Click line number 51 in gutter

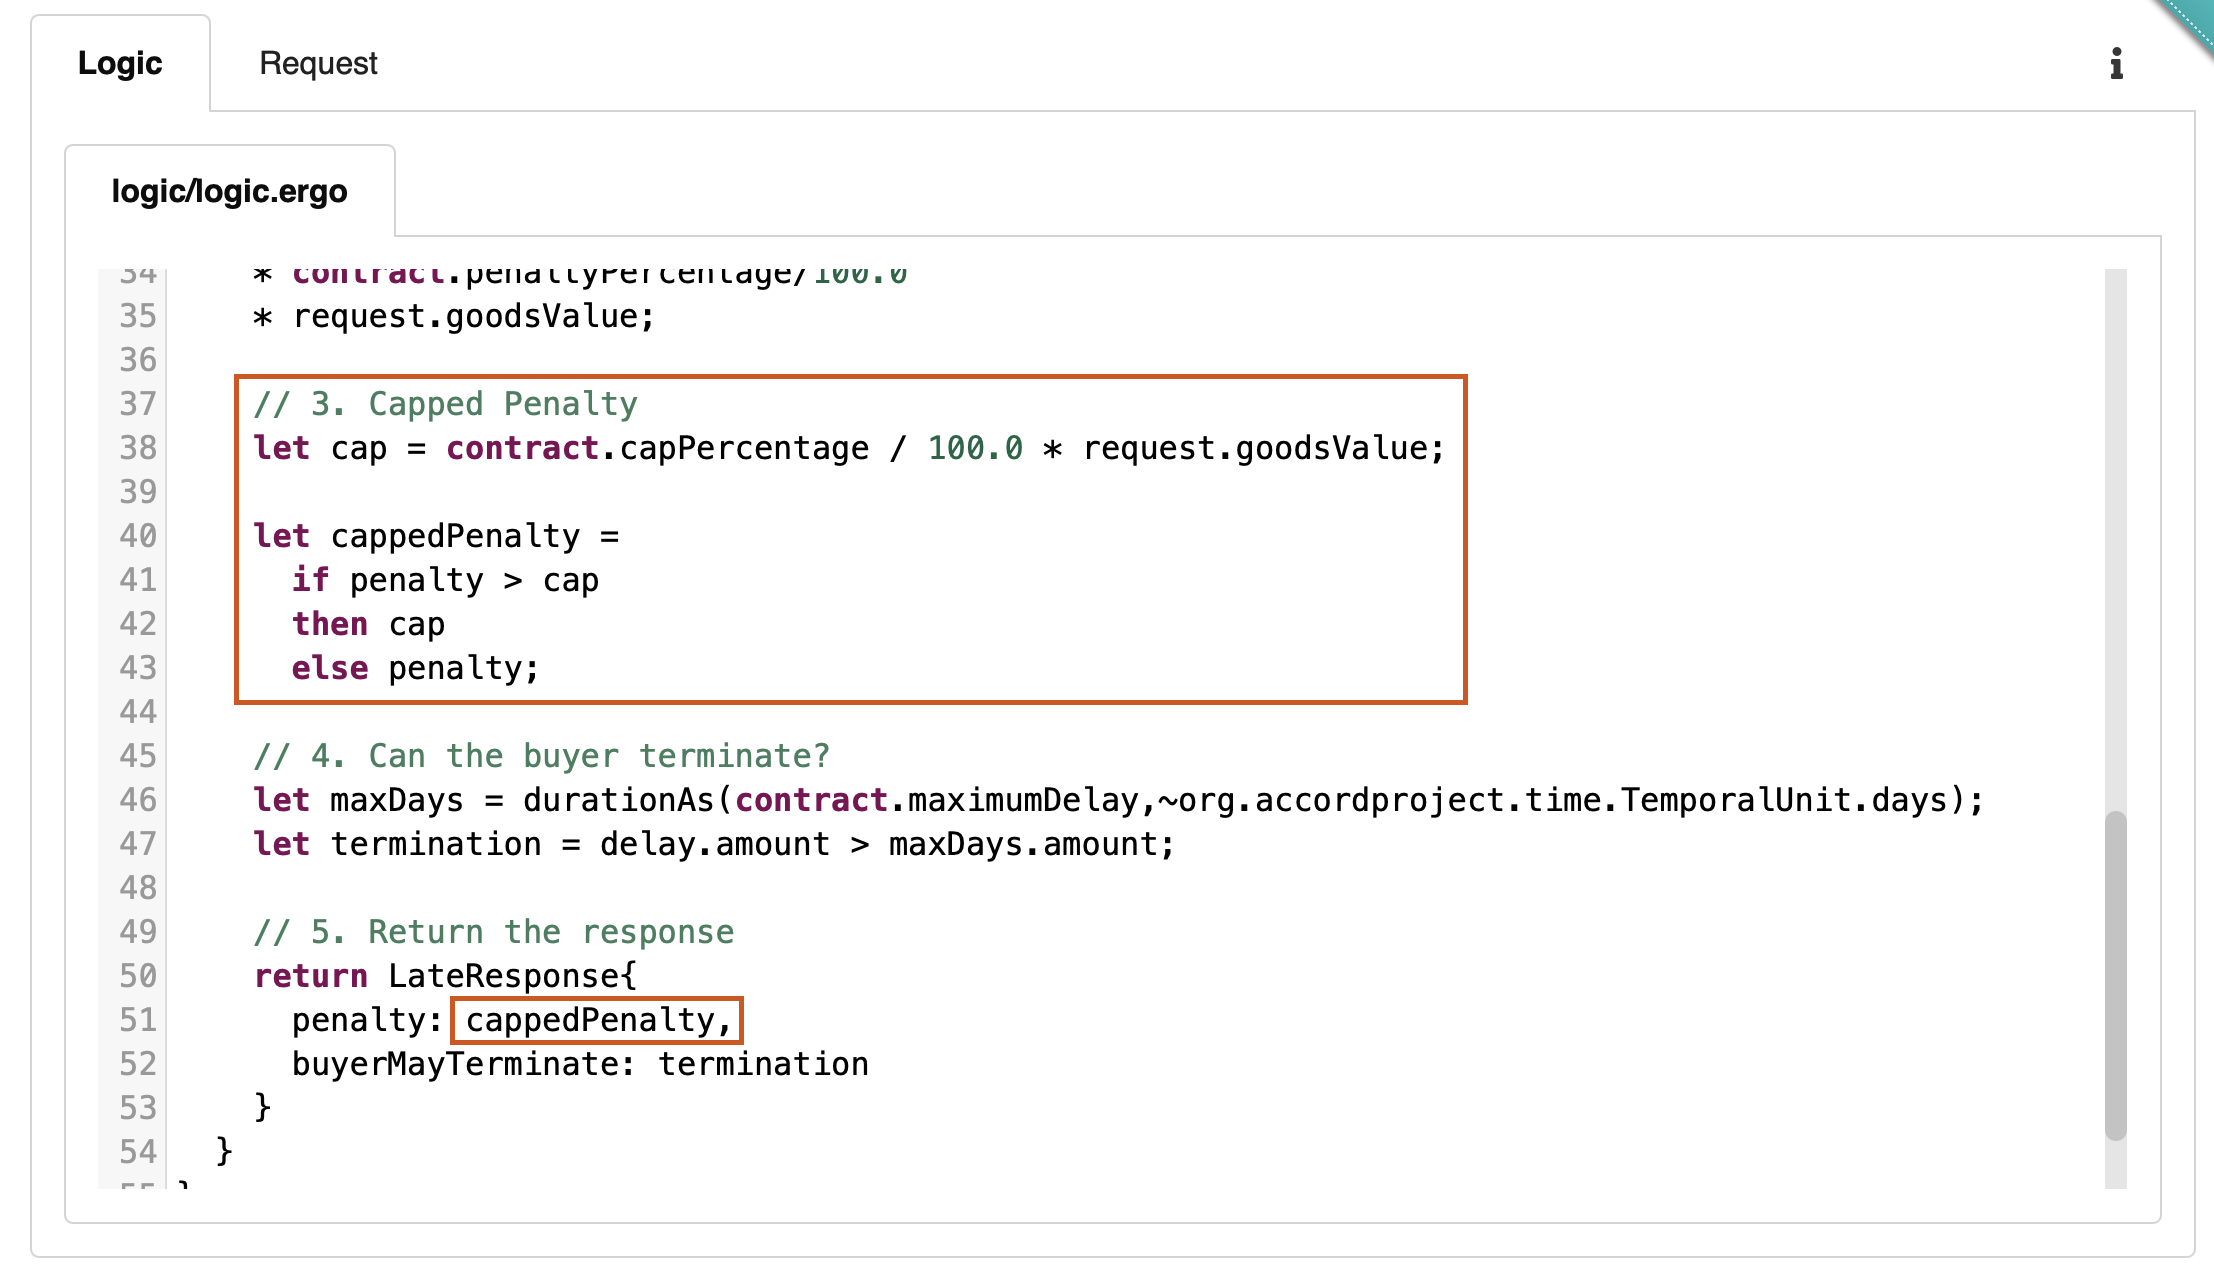[138, 1020]
